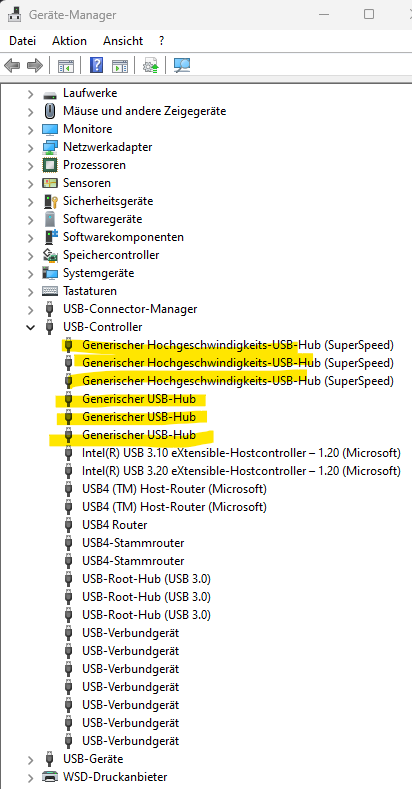The height and width of the screenshot is (789, 412).
Task: Expand the USB-Geräte category
Action: tap(31, 759)
